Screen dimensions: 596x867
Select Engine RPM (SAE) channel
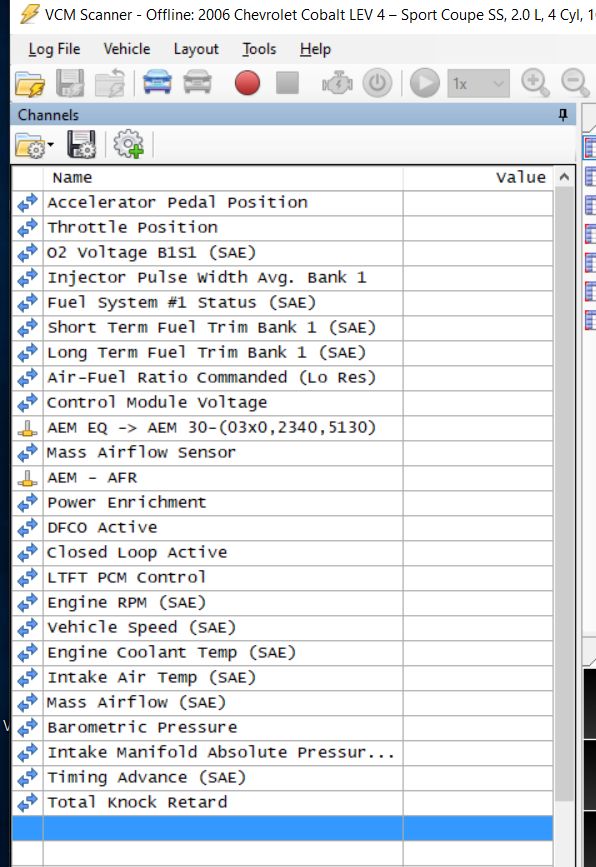tap(283, 602)
